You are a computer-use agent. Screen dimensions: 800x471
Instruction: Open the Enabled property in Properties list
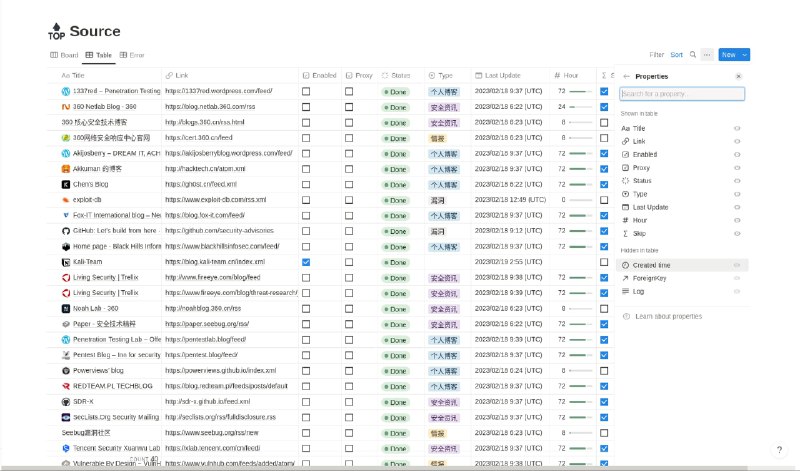tap(681, 154)
